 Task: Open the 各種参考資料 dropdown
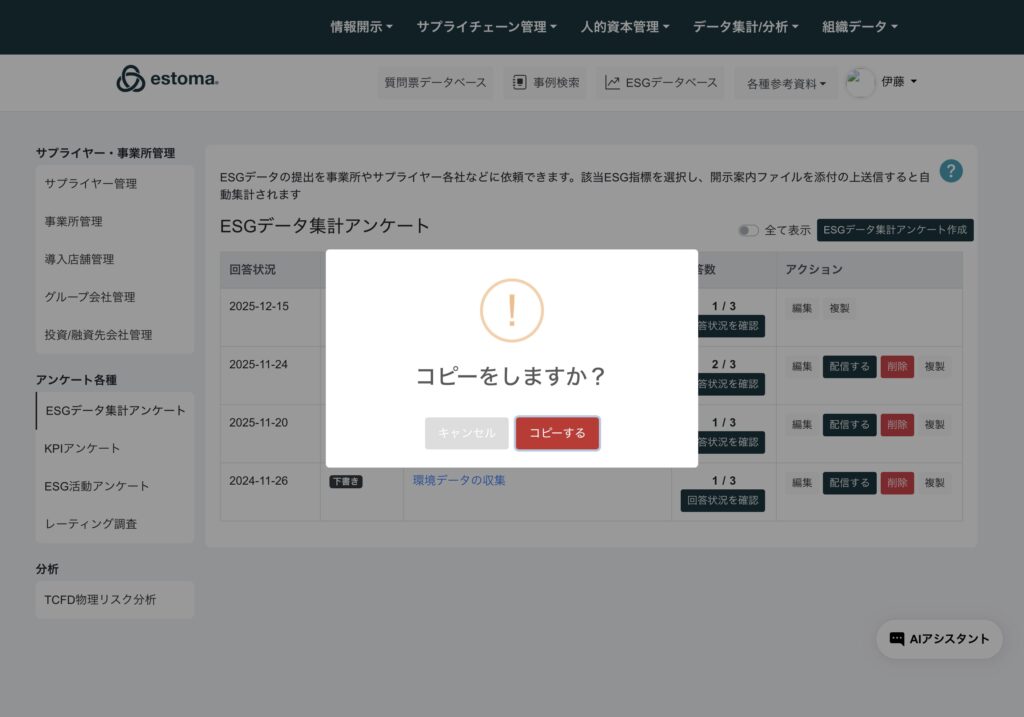point(786,84)
